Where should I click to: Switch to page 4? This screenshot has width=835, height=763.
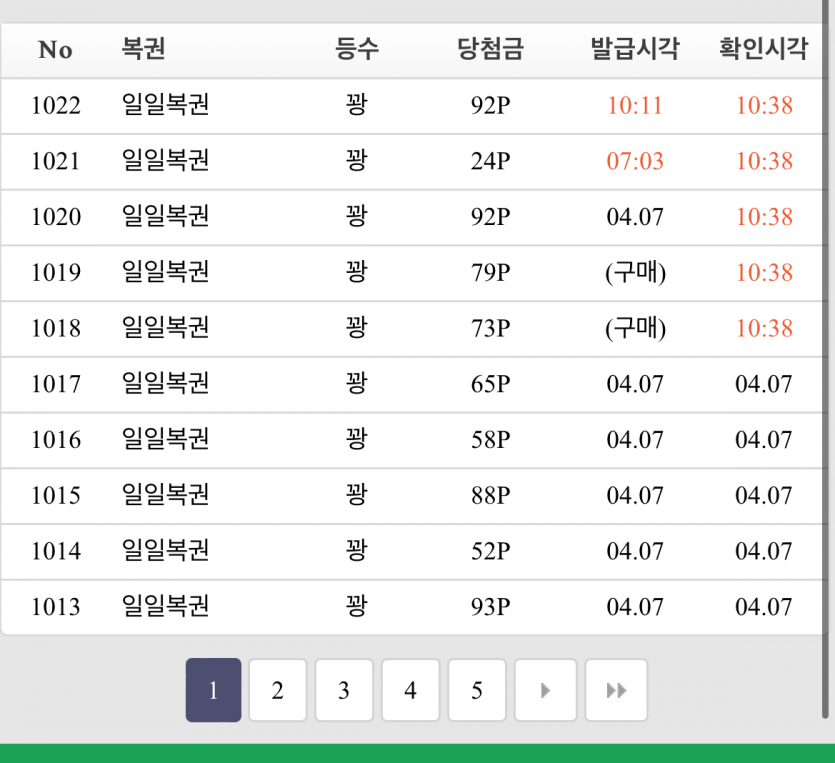pos(410,690)
